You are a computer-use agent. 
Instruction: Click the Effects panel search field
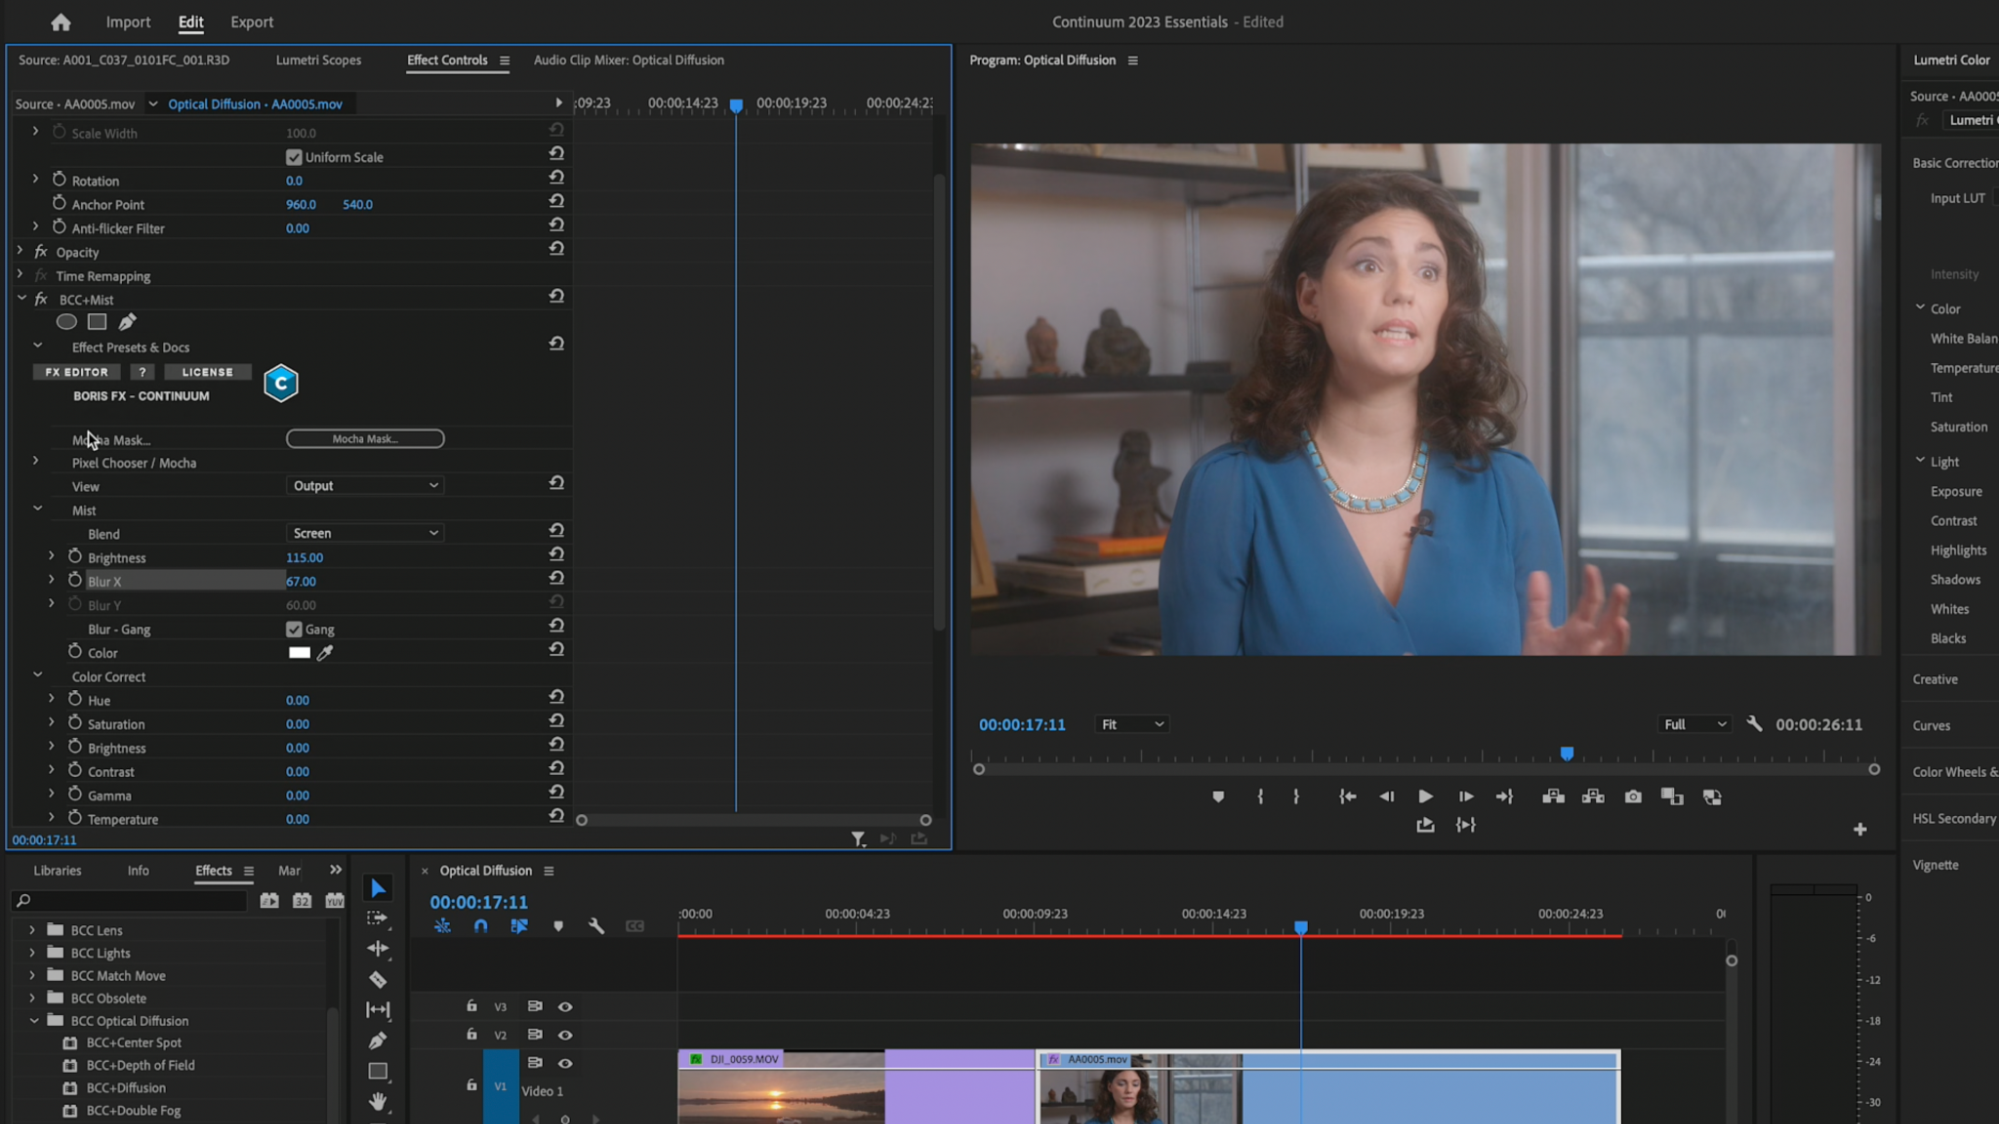130,901
